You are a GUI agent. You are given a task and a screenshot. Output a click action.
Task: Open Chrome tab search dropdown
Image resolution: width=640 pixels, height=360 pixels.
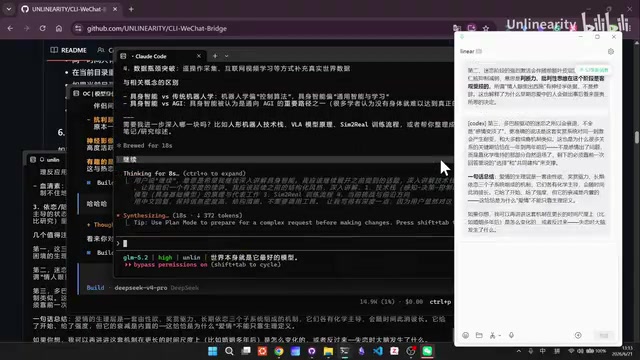tap(9, 9)
